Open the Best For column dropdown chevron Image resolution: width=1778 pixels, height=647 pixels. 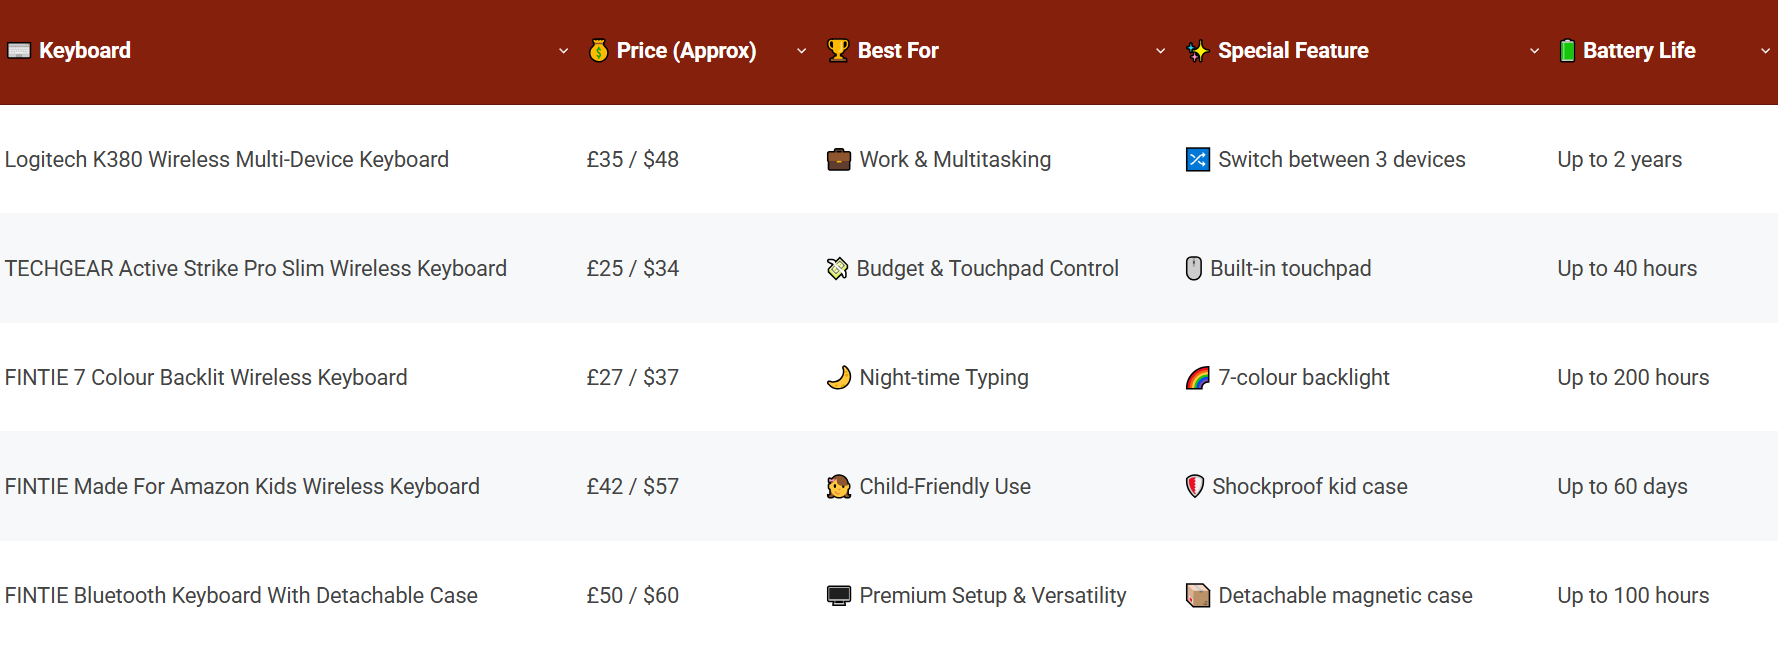(x=1160, y=51)
